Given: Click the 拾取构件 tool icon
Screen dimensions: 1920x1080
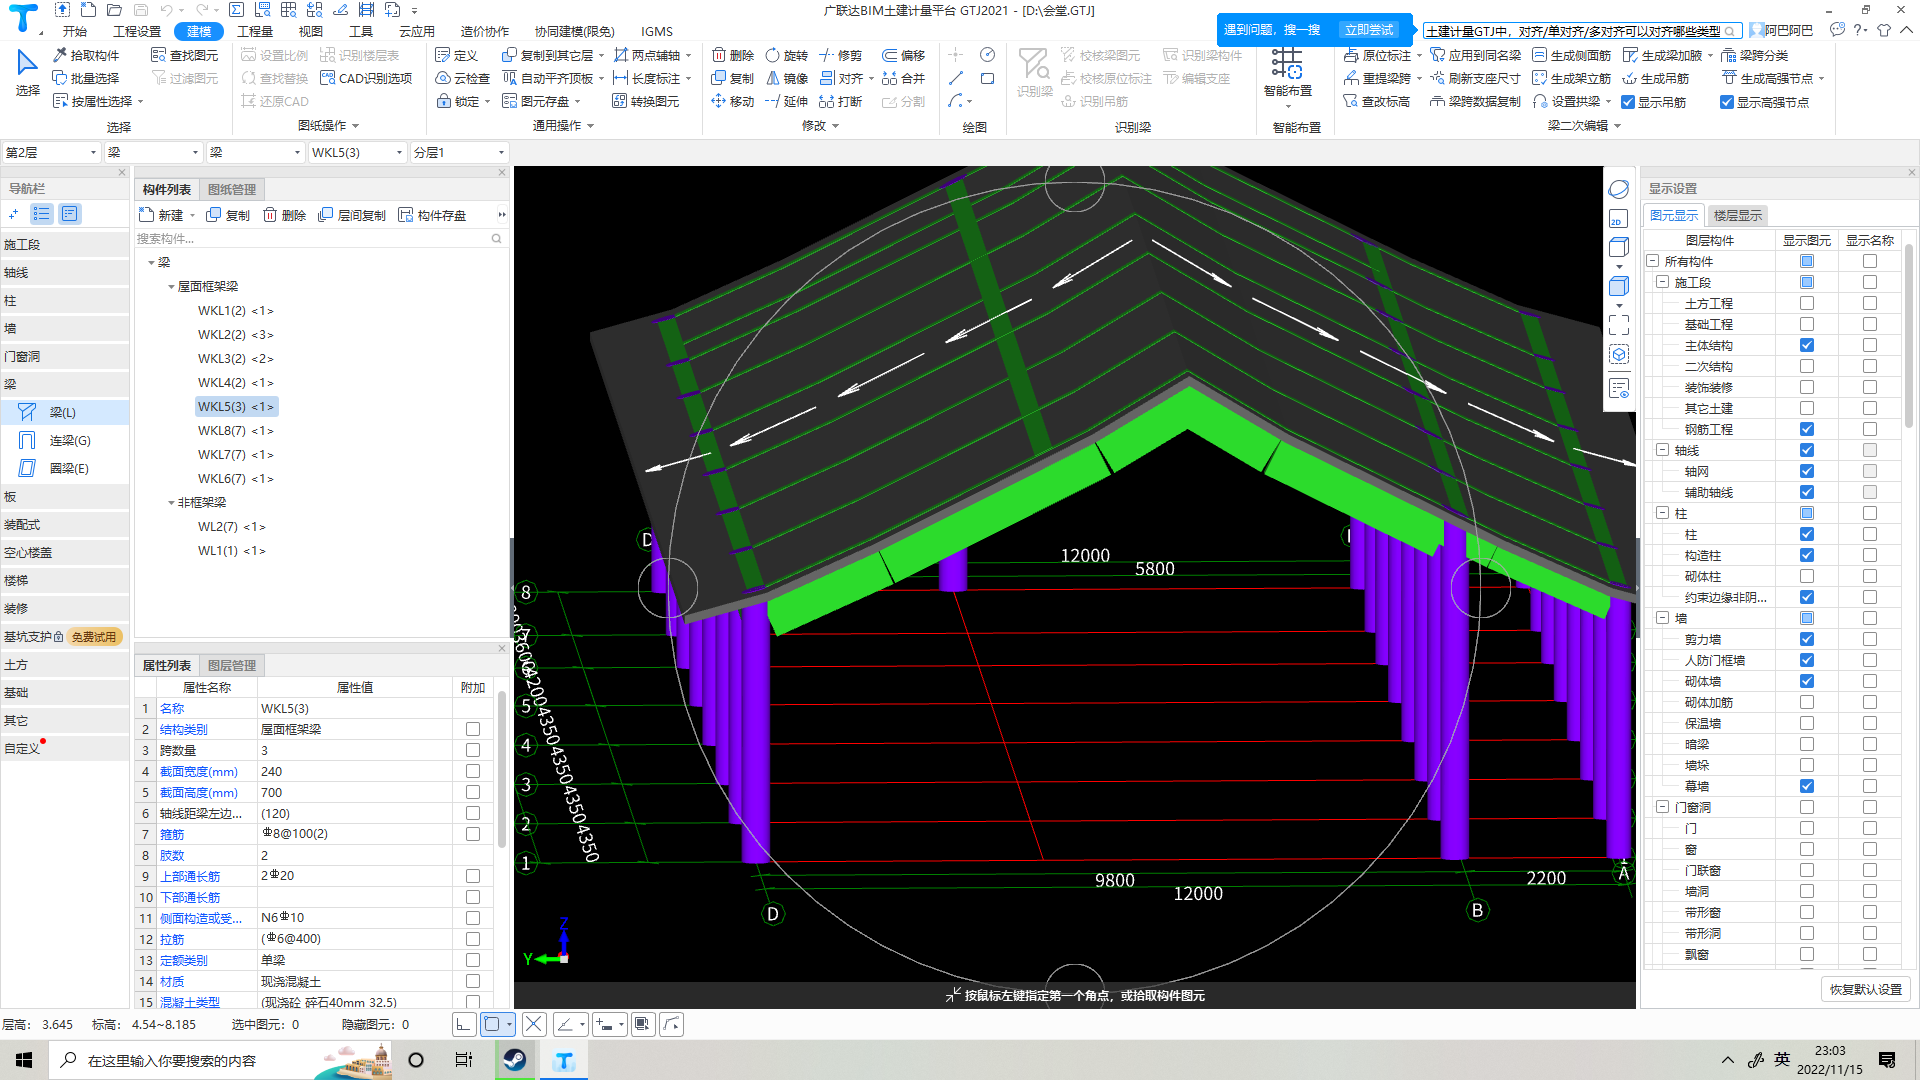Looking at the screenshot, I should point(60,55).
